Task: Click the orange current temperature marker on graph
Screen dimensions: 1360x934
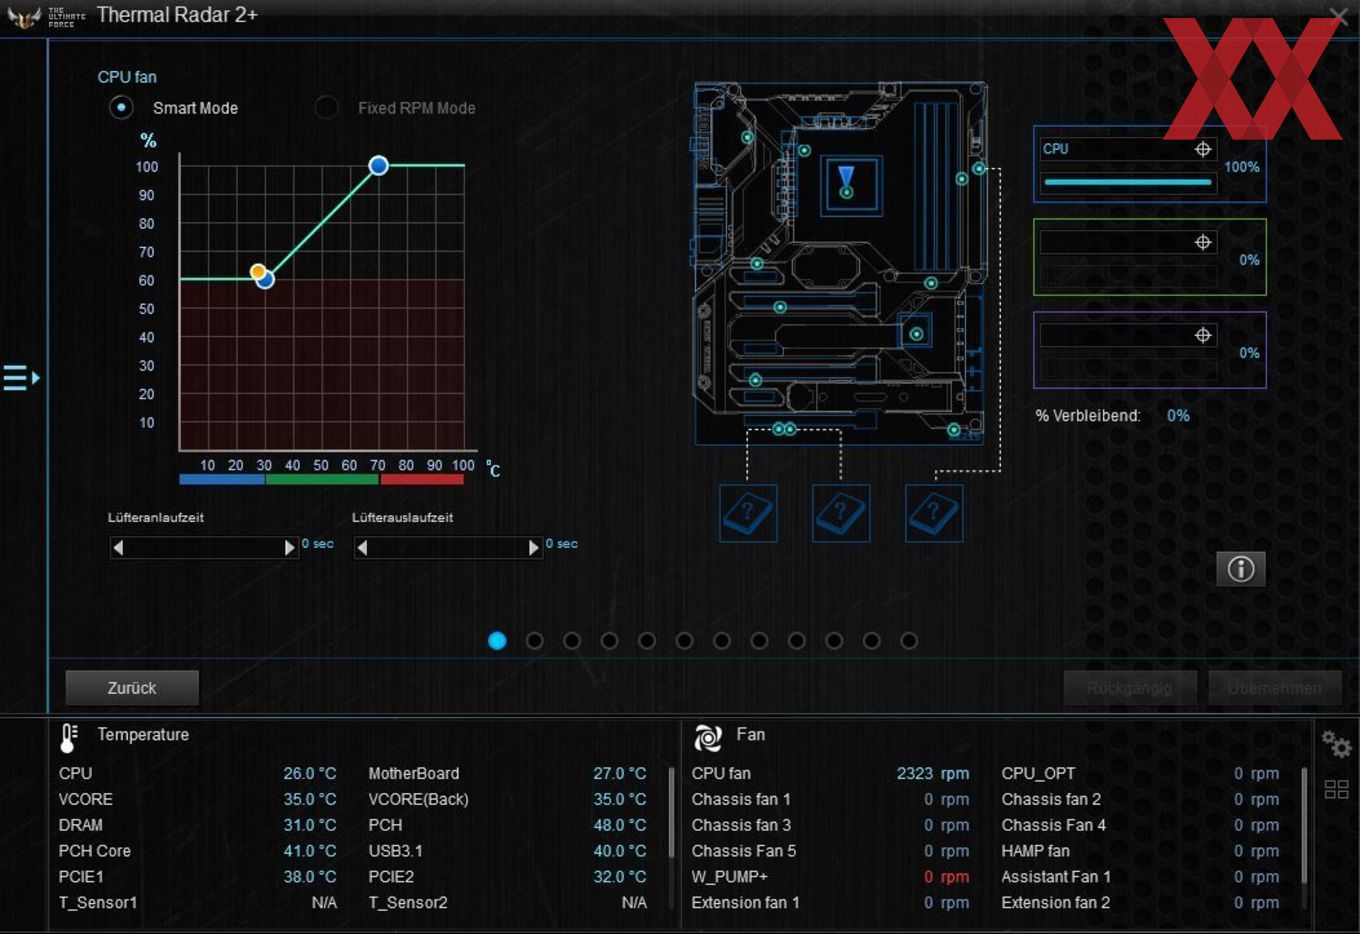Action: (x=258, y=271)
